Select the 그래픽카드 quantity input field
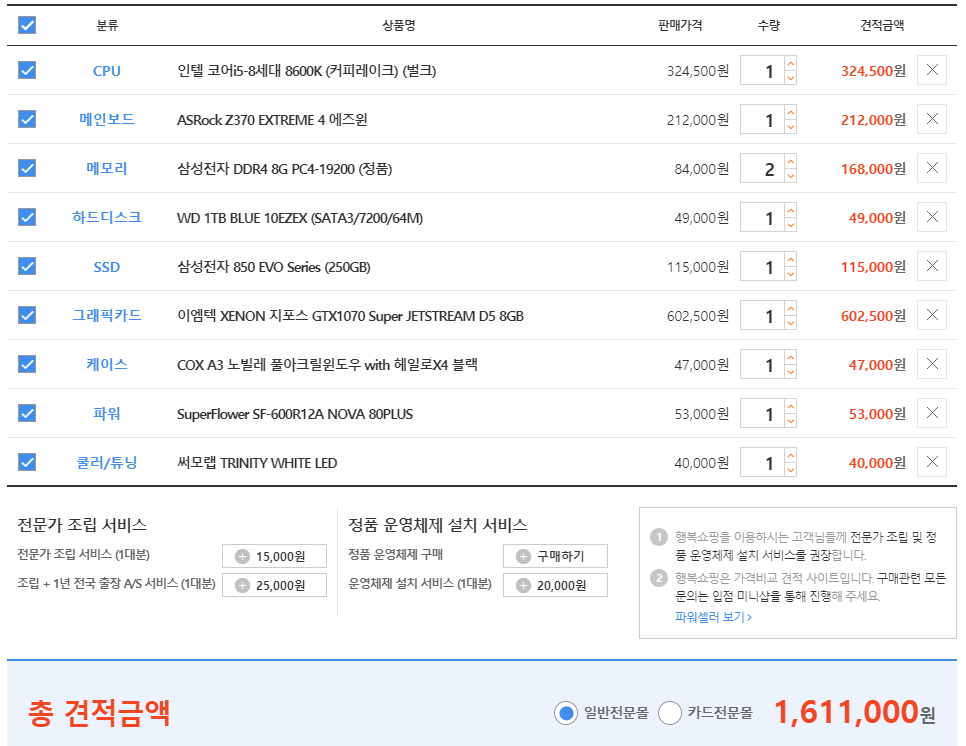 point(762,315)
